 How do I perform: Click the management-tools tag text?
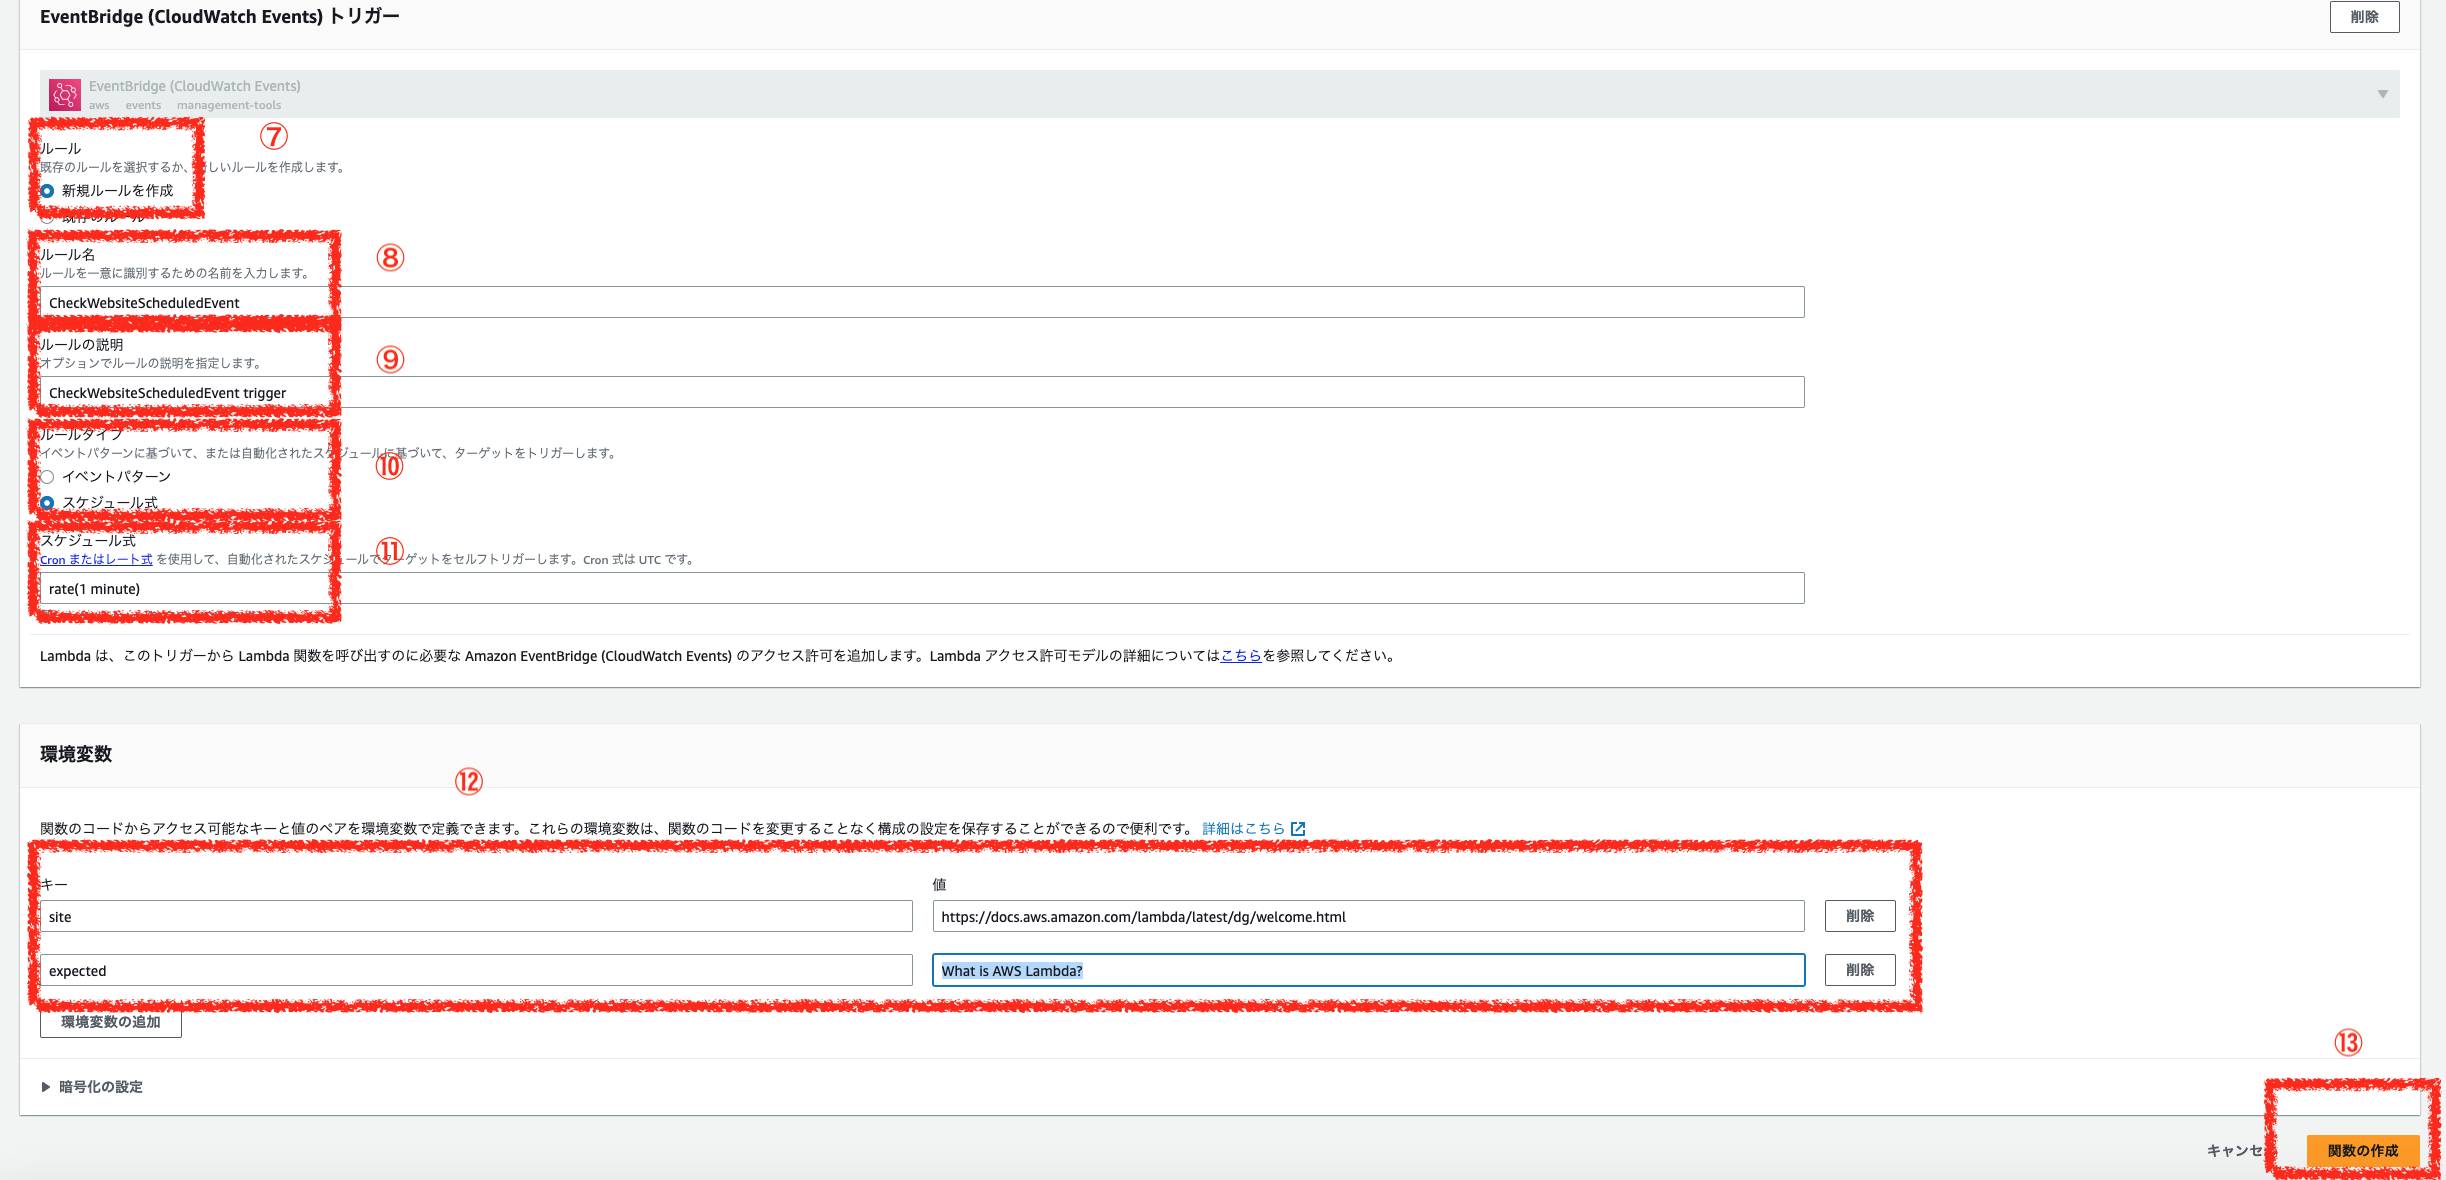click(x=229, y=106)
